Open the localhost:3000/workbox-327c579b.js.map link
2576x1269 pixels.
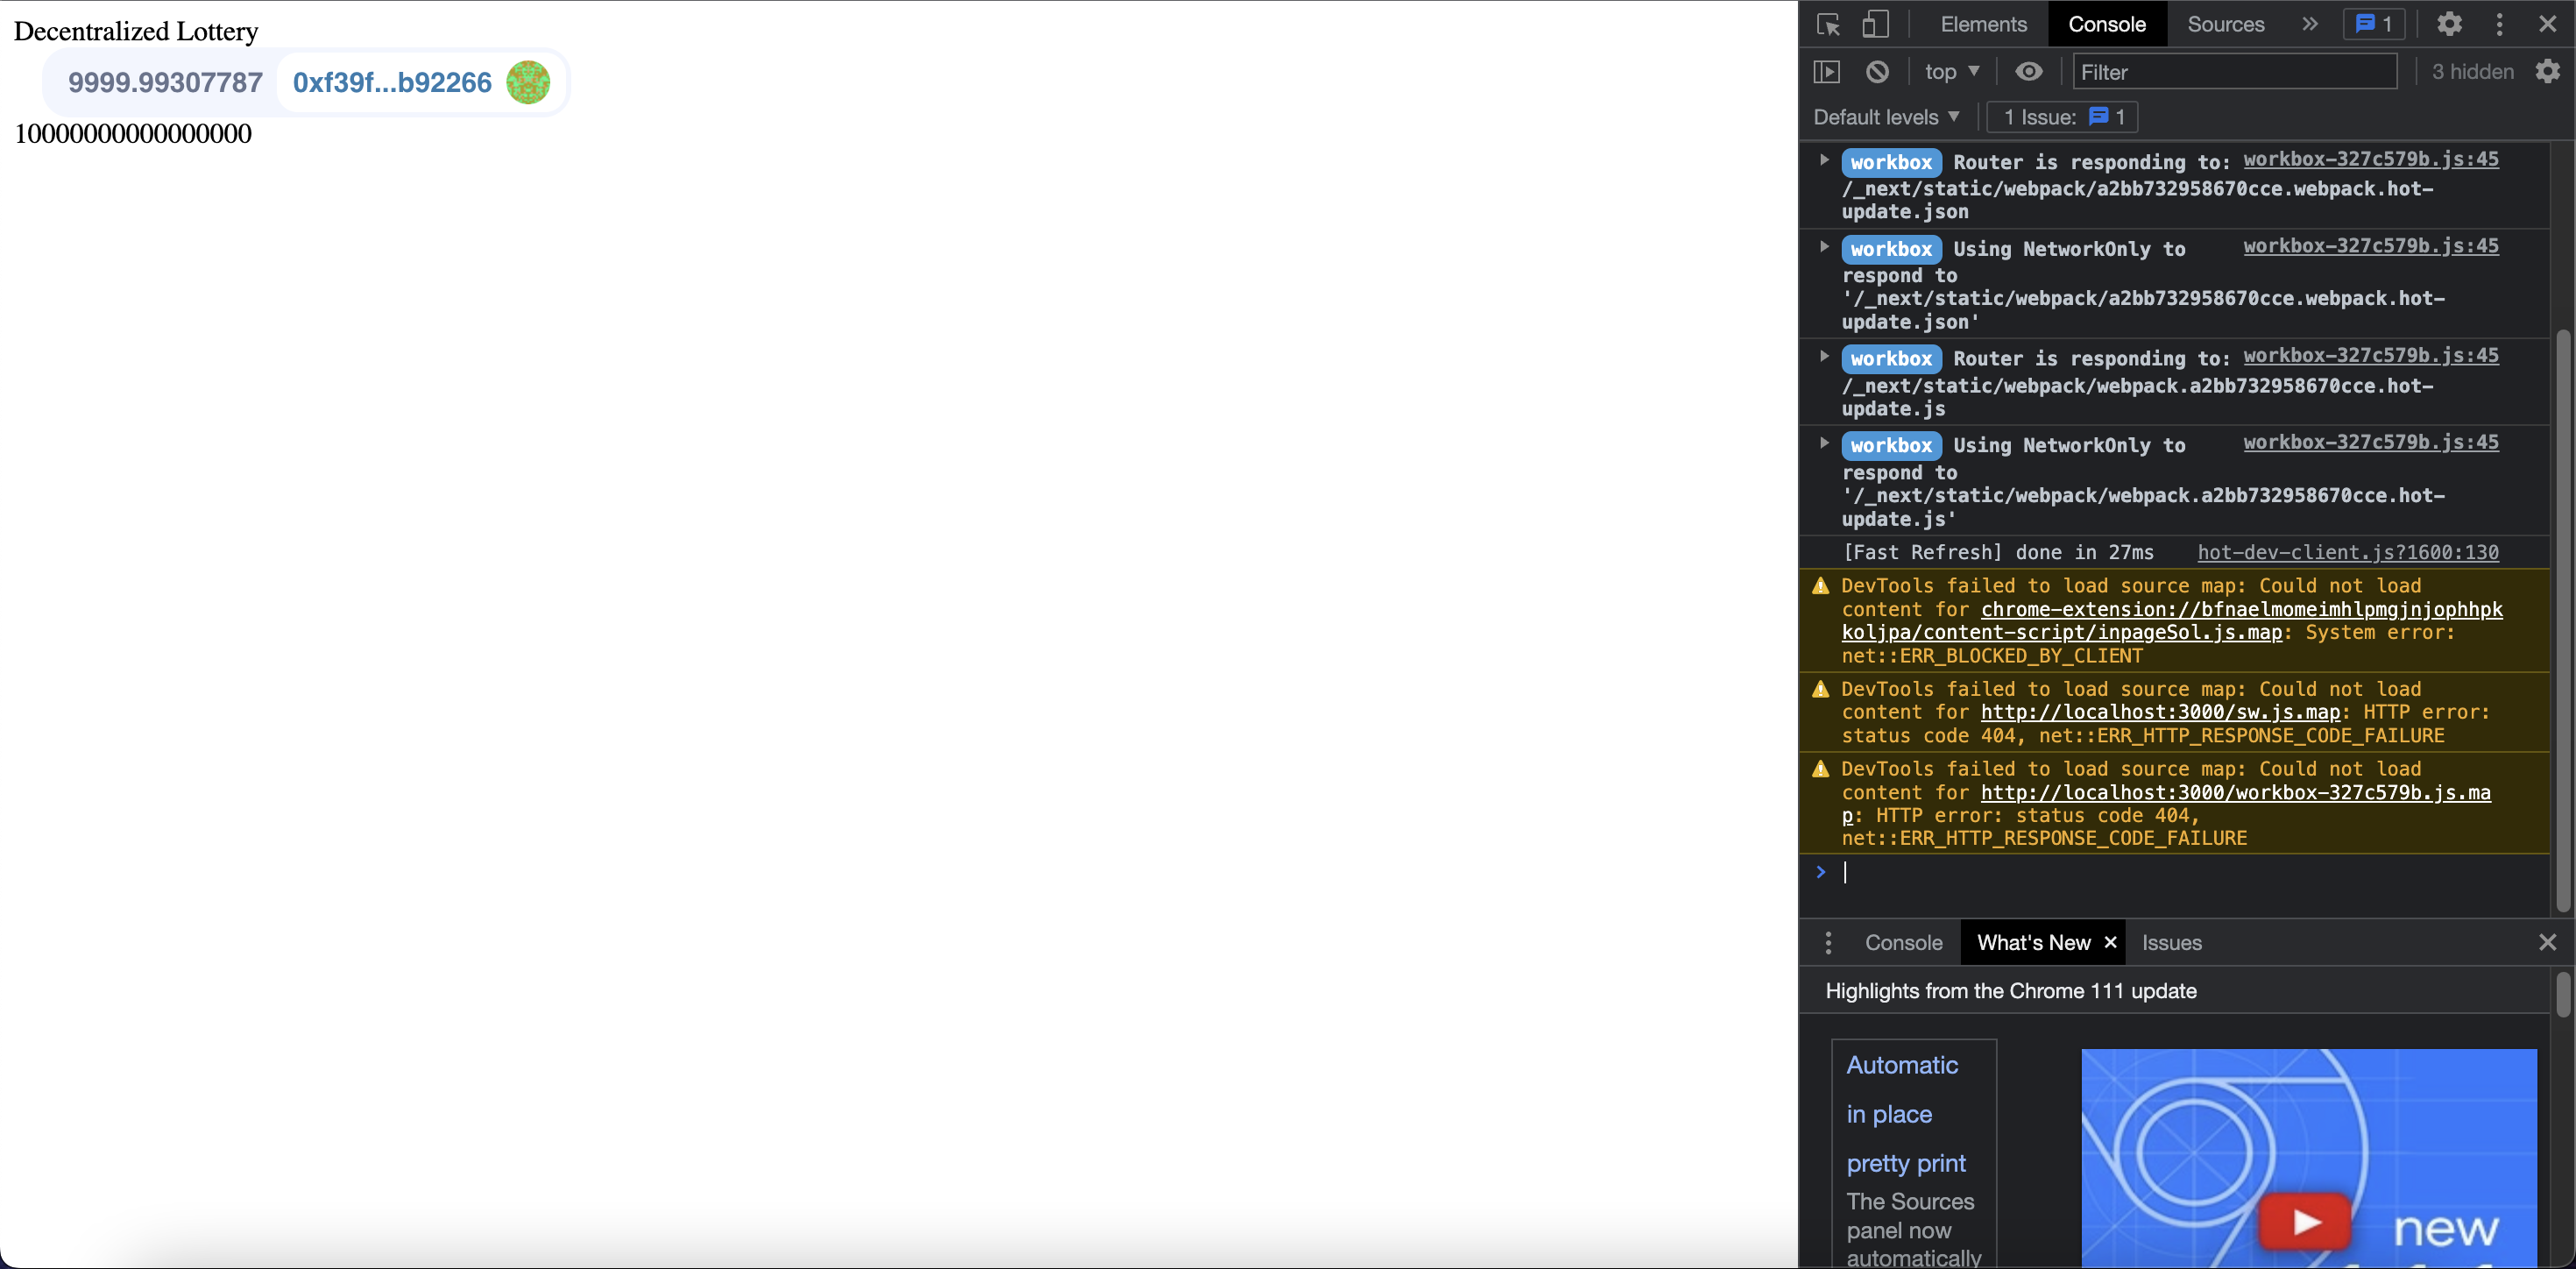tap(2235, 792)
